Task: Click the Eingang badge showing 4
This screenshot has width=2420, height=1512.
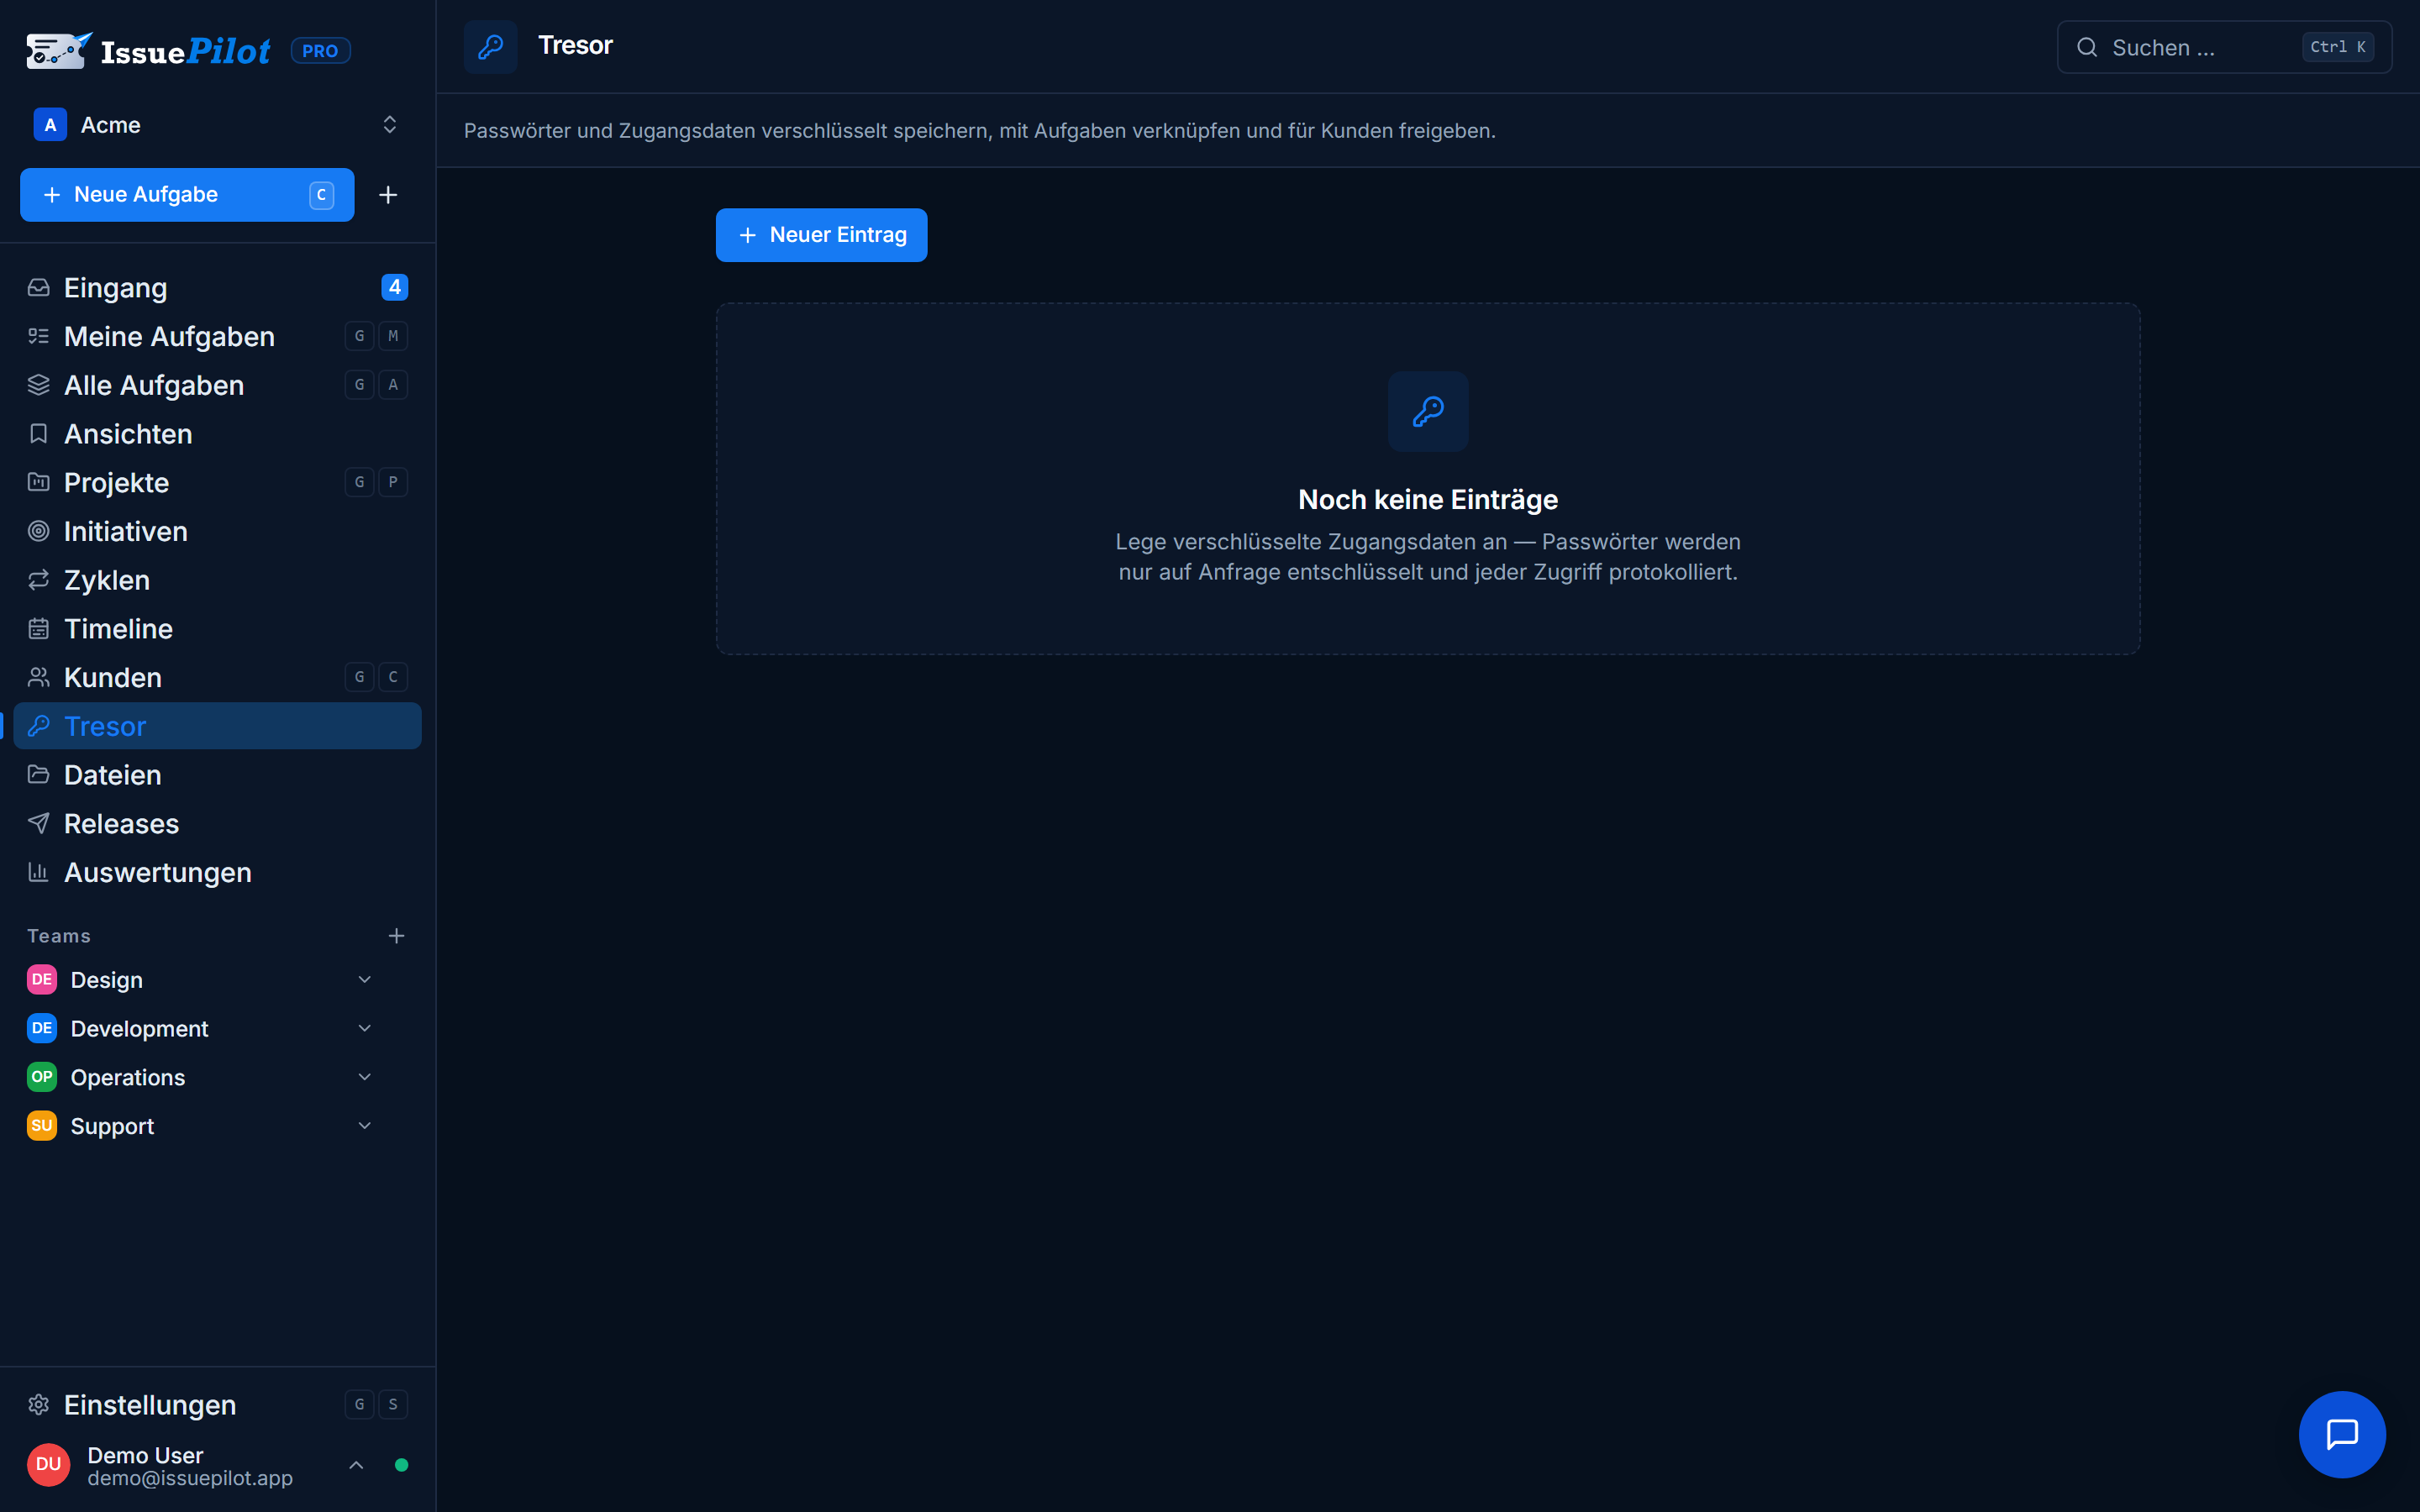Action: [x=394, y=287]
